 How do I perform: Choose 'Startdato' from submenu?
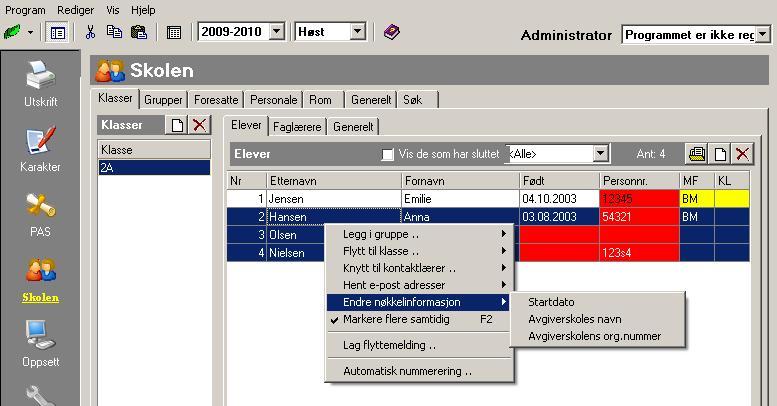coord(598,302)
